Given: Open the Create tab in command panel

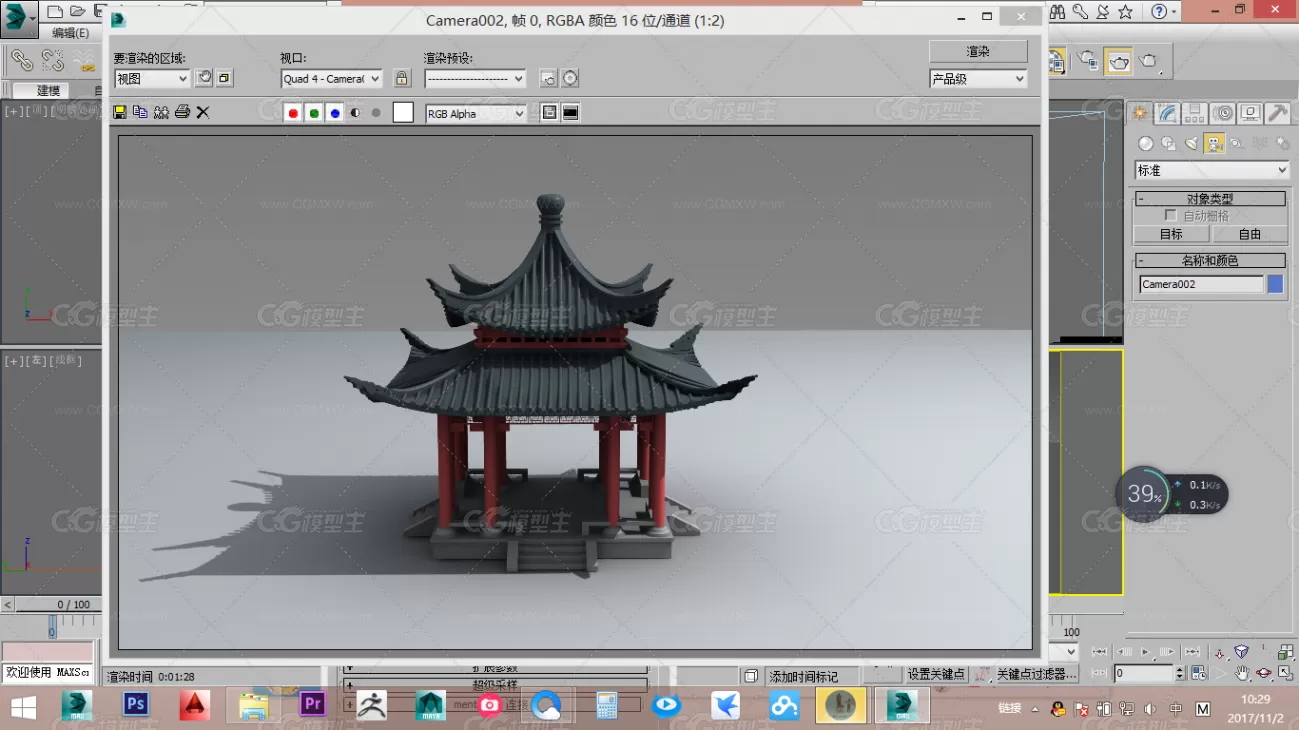Looking at the screenshot, I should click(1139, 113).
